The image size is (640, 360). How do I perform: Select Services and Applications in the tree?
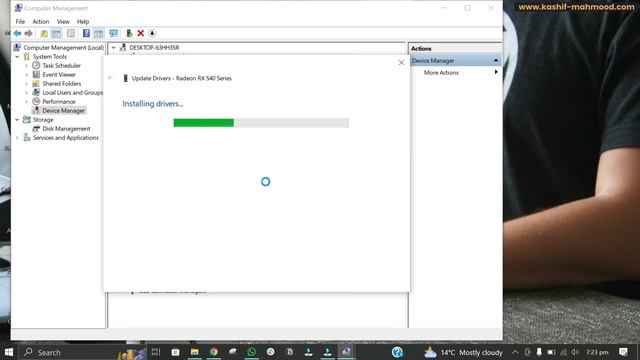[66, 138]
